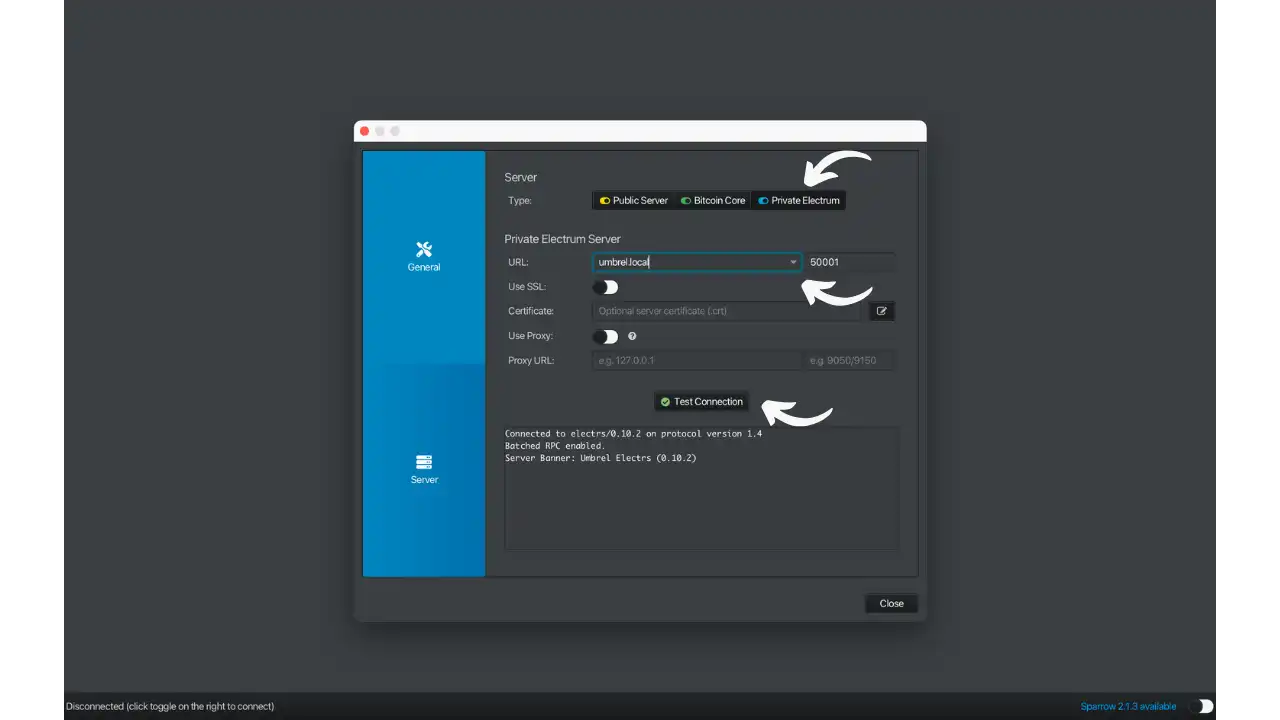Click the red window close button
1280x720 pixels.
[x=364, y=131]
